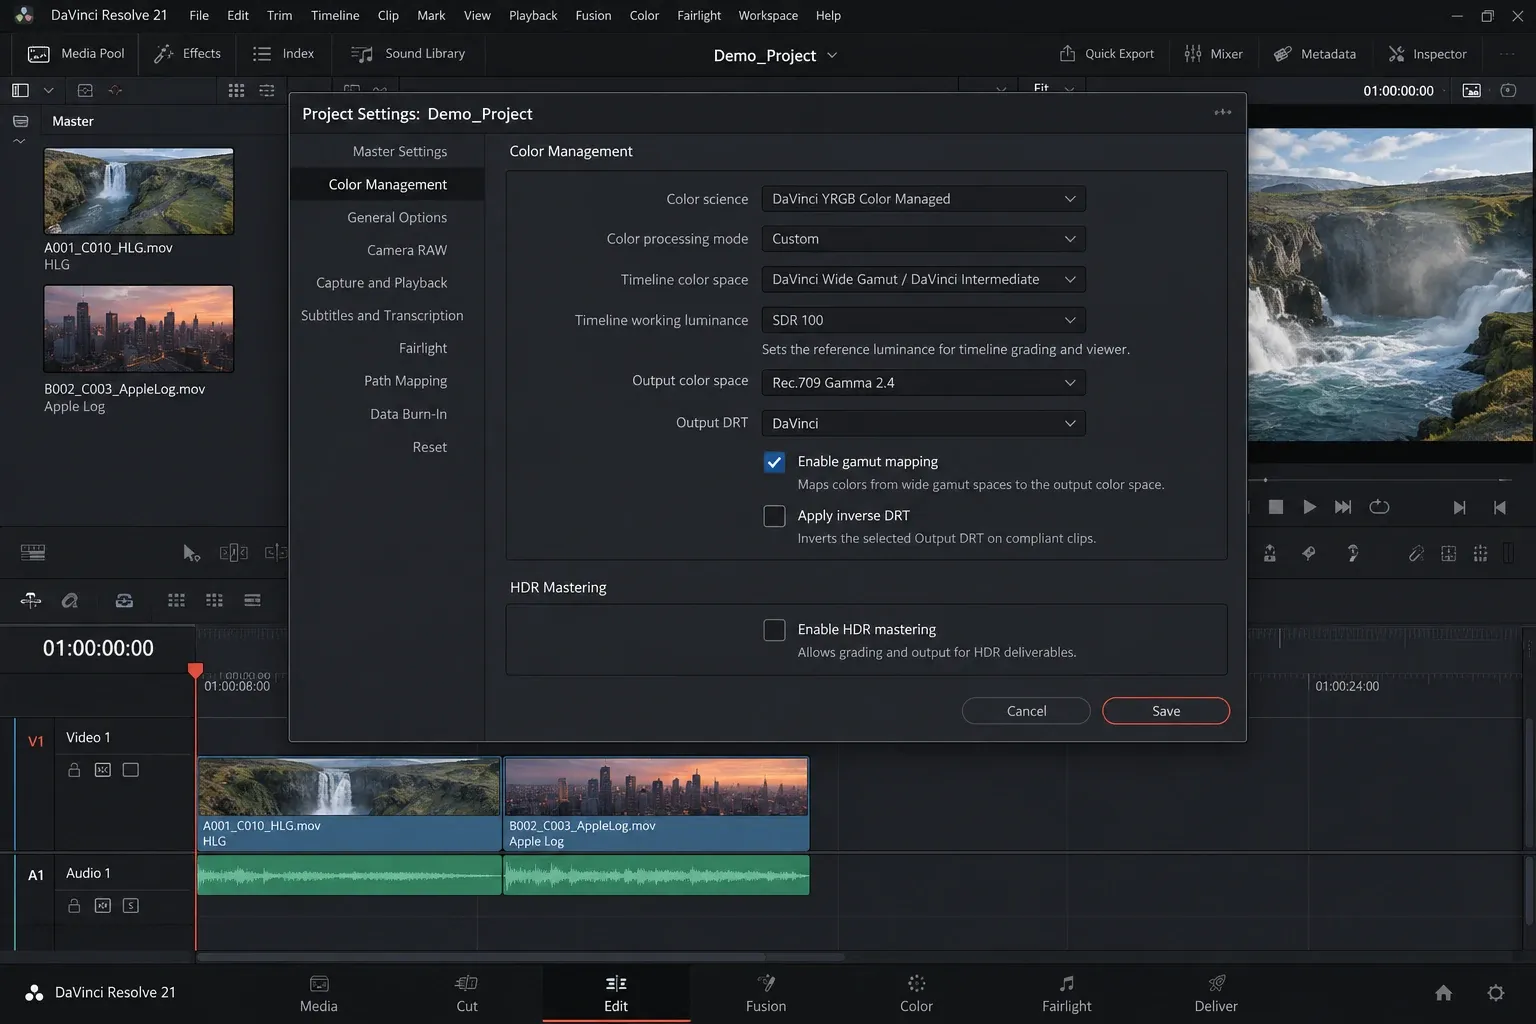1536x1024 pixels.
Task: Click the timeline horizontal scrollbar
Action: (x=520, y=957)
